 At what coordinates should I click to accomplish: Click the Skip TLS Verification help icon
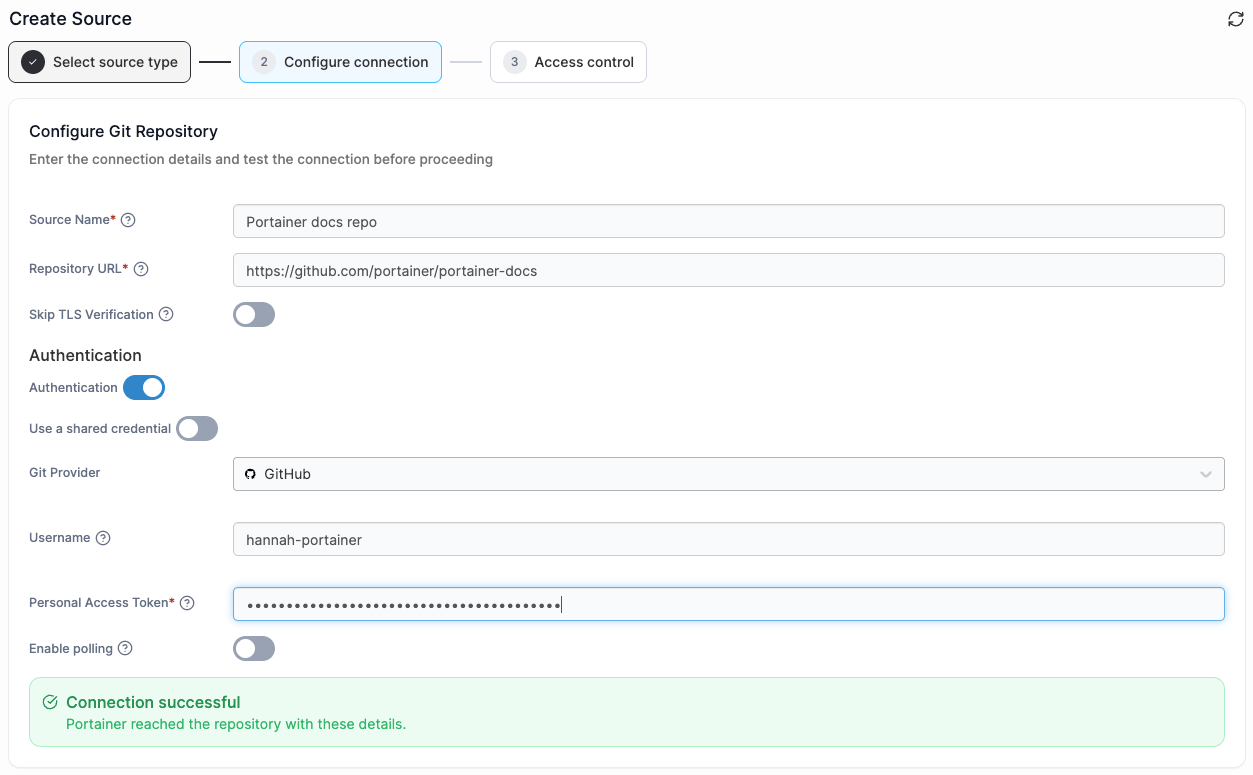166,314
